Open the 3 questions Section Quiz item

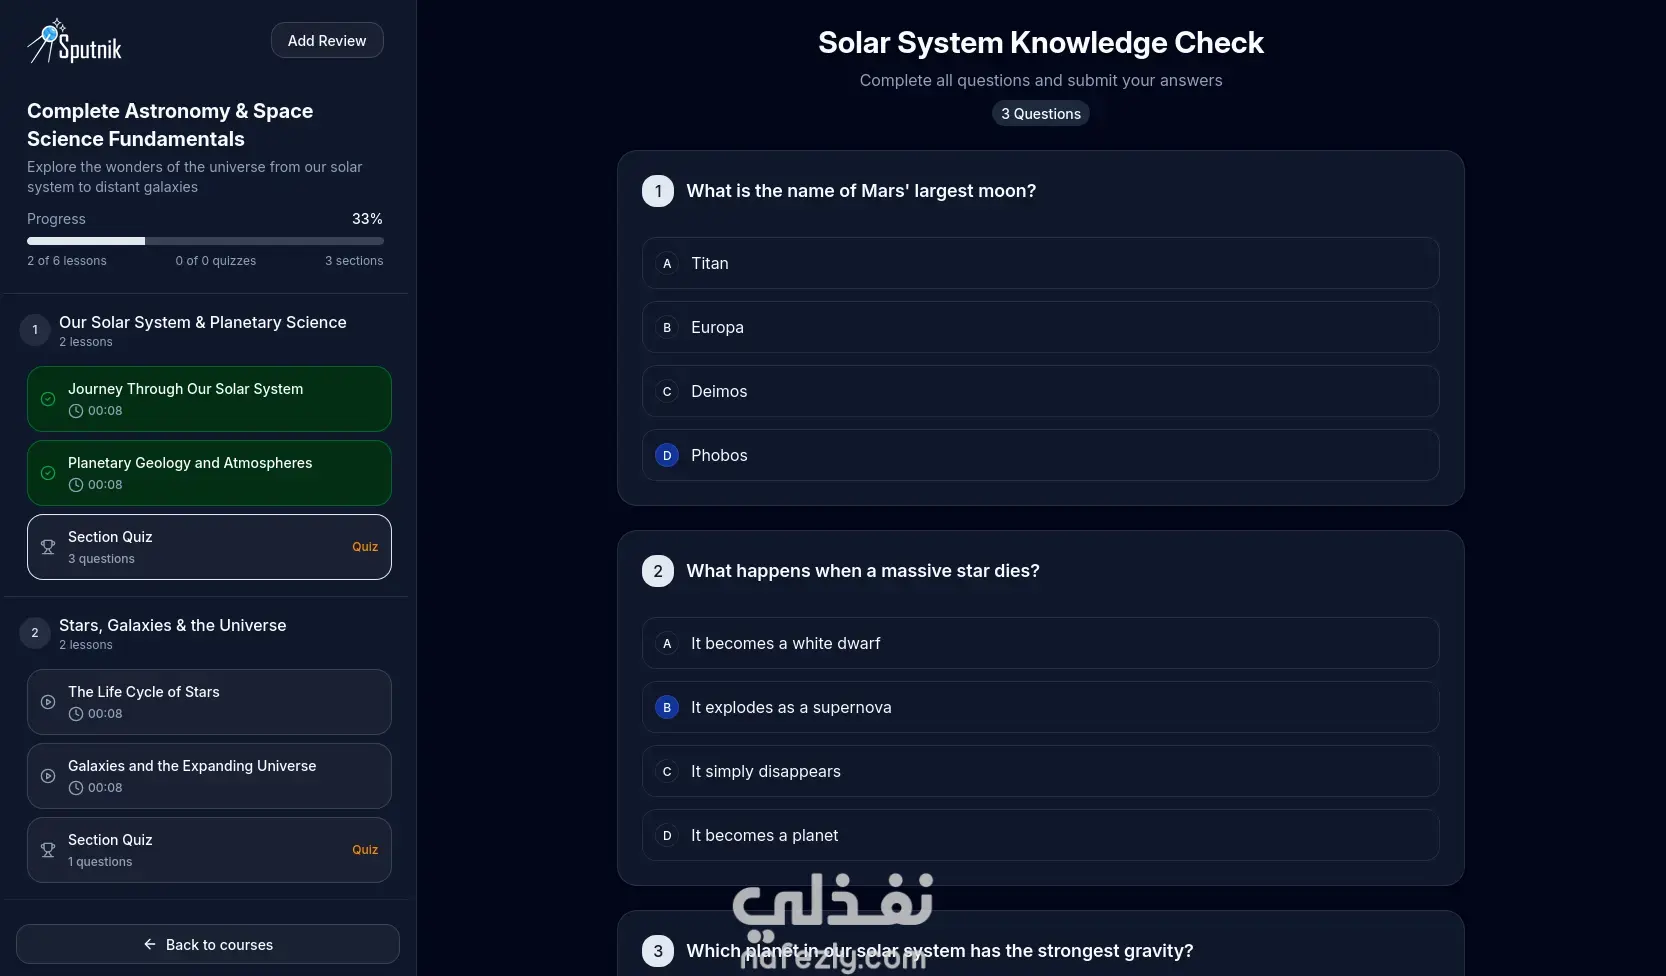point(209,547)
